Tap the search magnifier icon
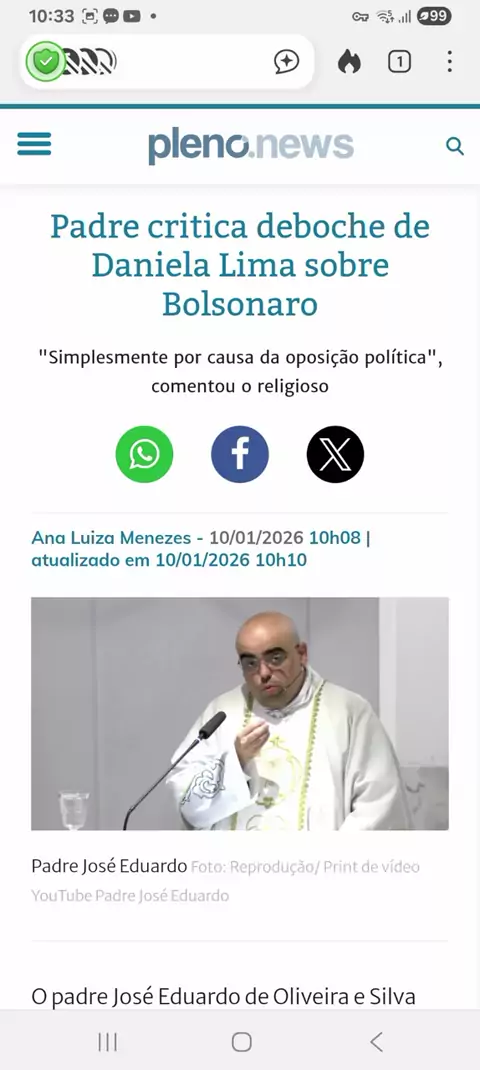Image resolution: width=480 pixels, height=1070 pixels. (x=455, y=145)
